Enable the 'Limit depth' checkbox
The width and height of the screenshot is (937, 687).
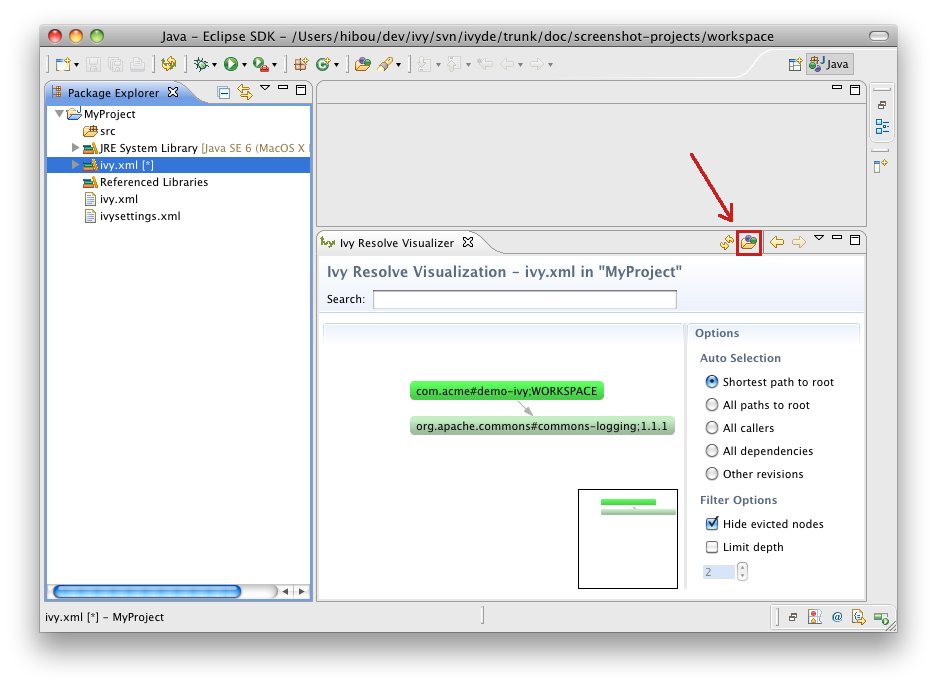tap(712, 547)
